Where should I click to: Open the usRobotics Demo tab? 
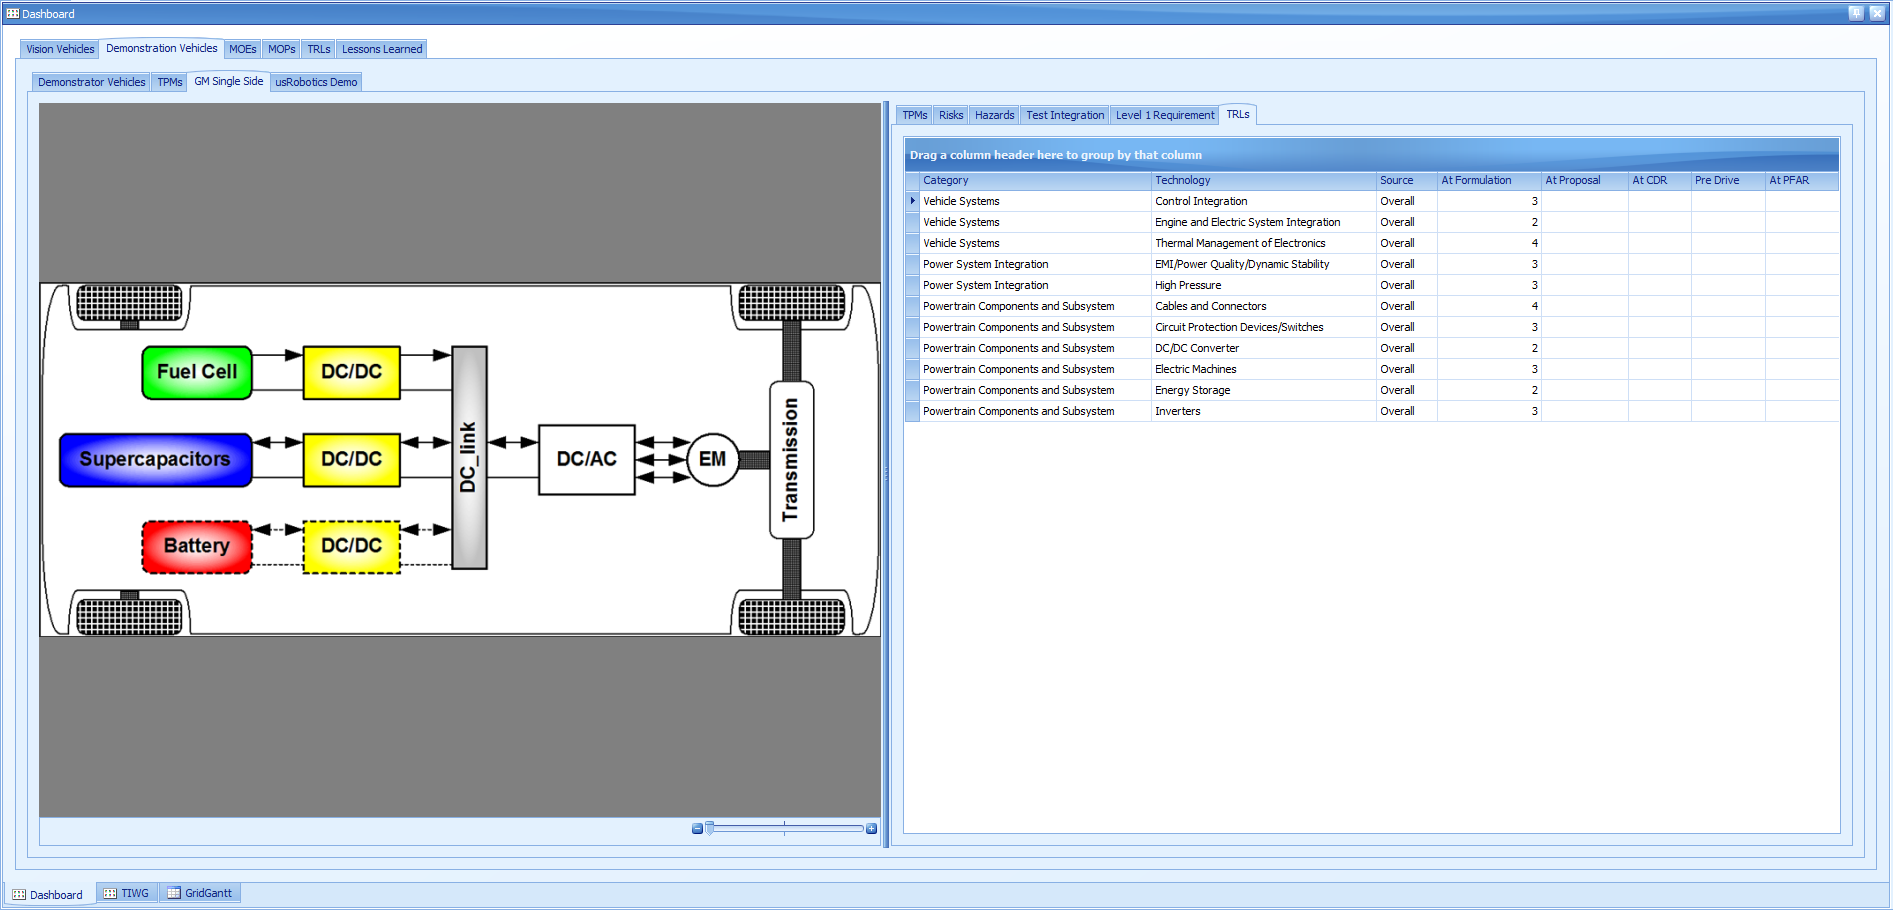[x=316, y=82]
